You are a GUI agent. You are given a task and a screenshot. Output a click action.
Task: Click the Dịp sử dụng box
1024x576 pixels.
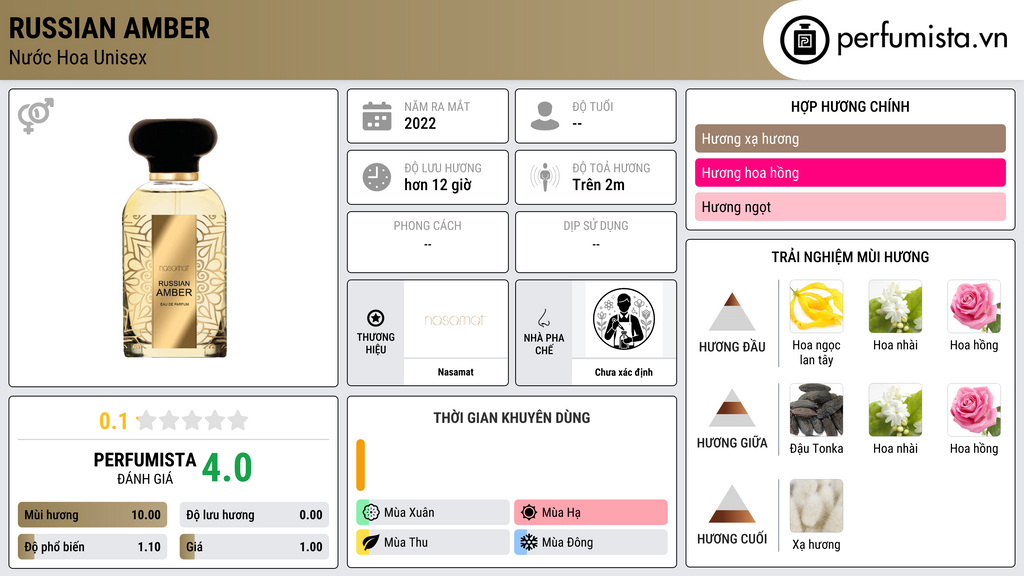click(x=596, y=242)
